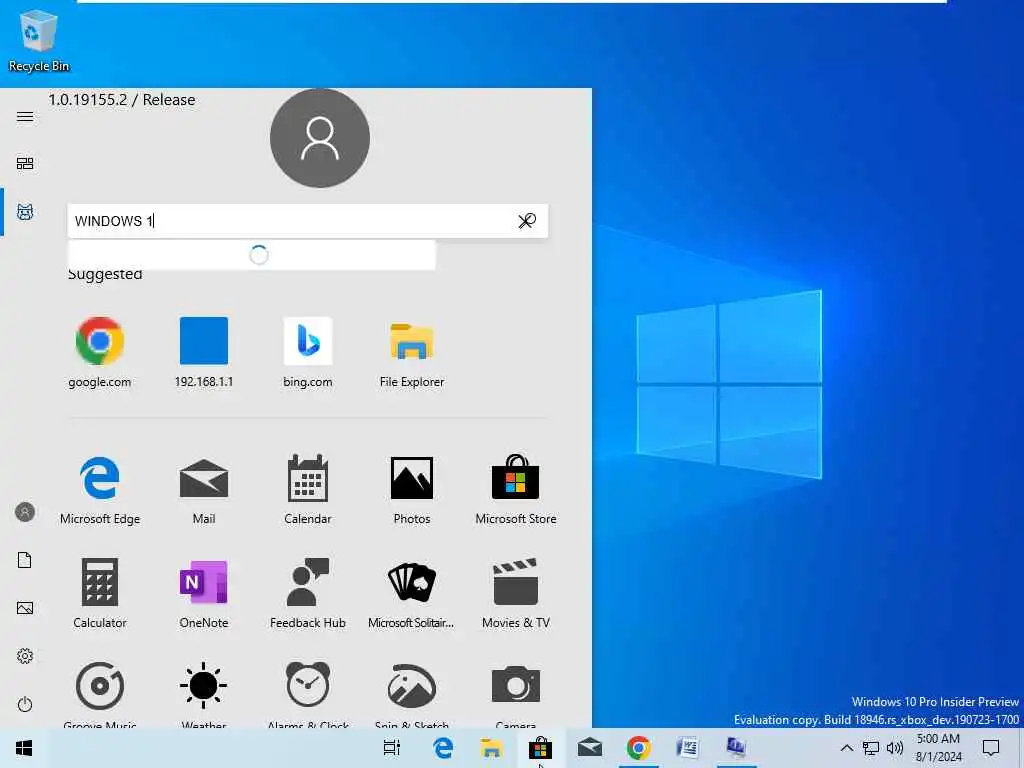Switch to the Word document taskbar icon
Image resolution: width=1024 pixels, height=768 pixels.
[687, 748]
